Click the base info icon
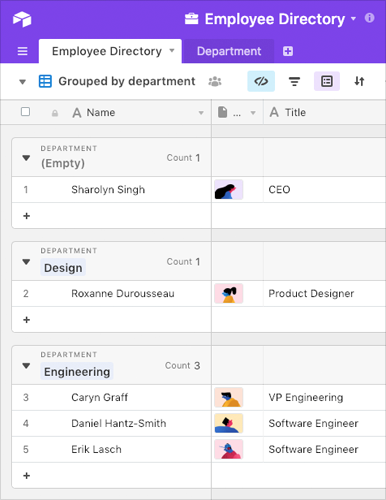386x500 pixels. pyautogui.click(x=369, y=18)
